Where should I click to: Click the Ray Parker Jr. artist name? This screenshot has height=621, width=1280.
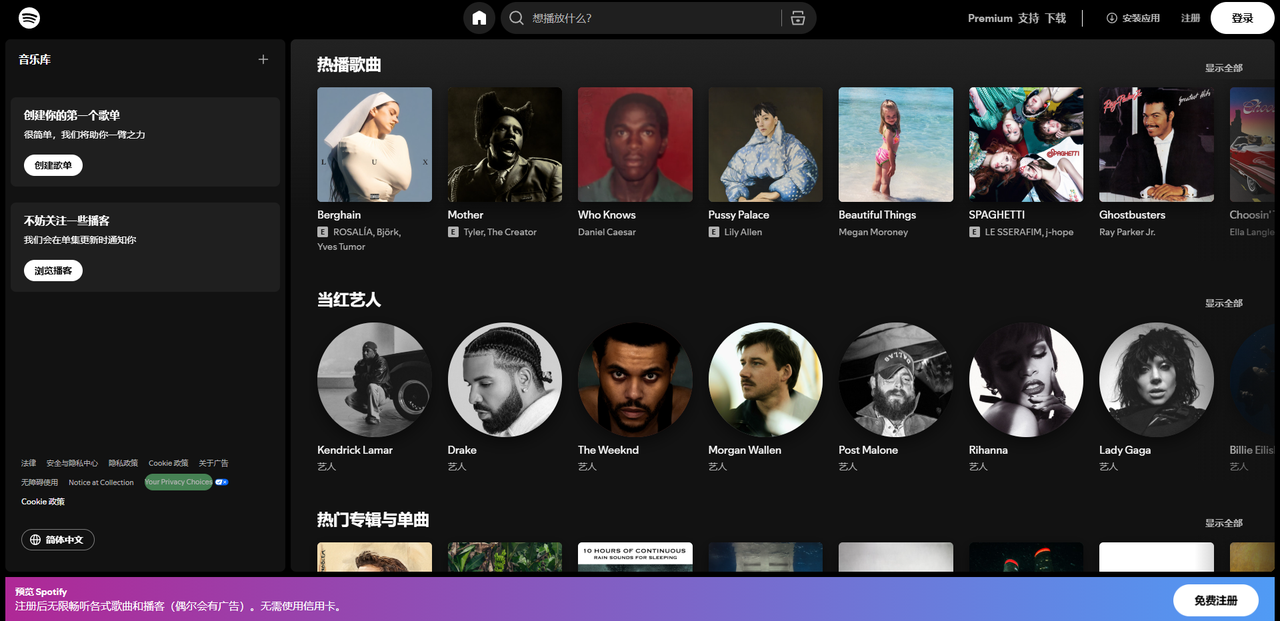point(1128,232)
